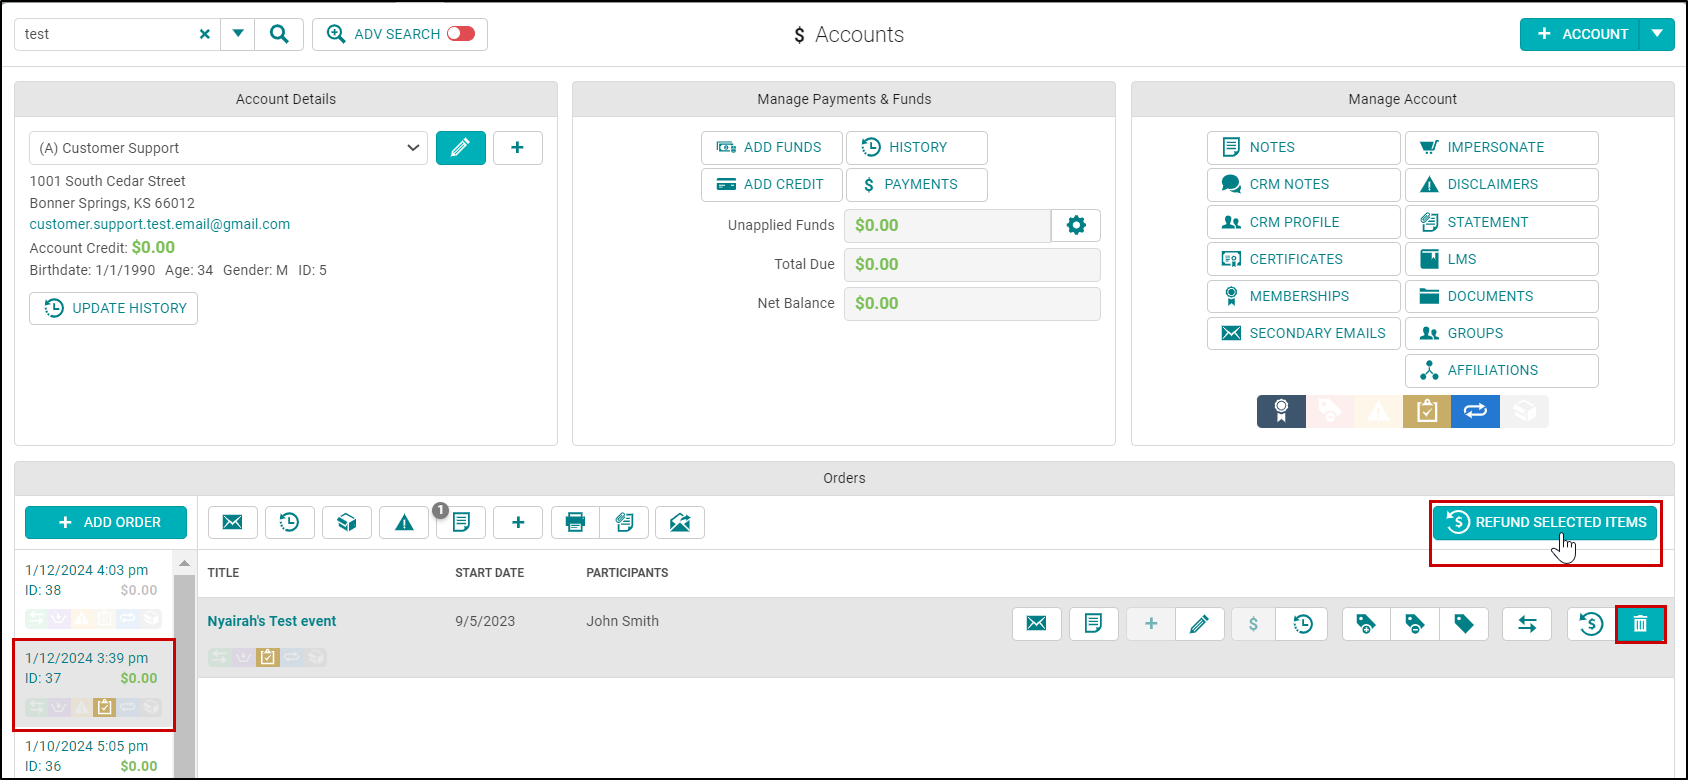This screenshot has width=1688, height=780.
Task: Click the customer support email address link
Action: (160, 224)
